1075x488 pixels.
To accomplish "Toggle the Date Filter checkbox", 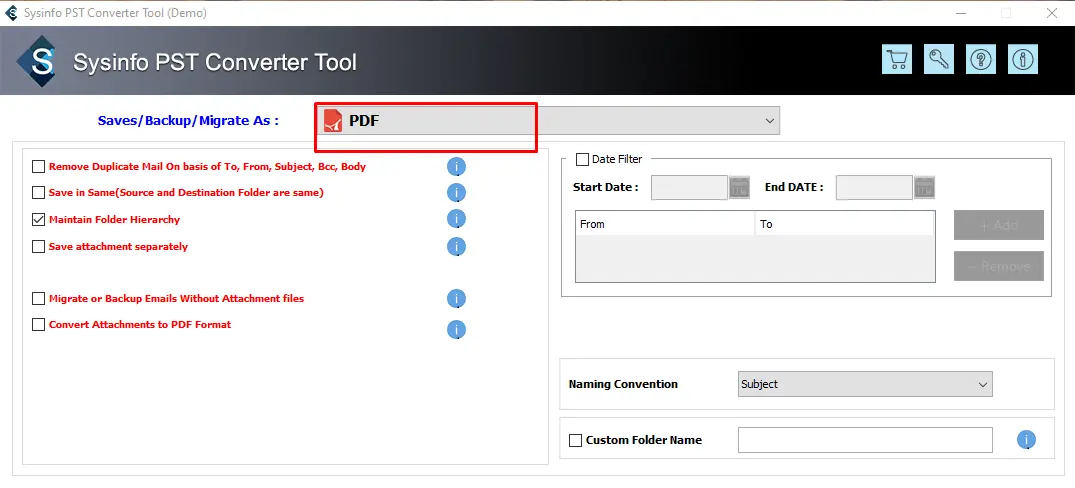I will 582,159.
